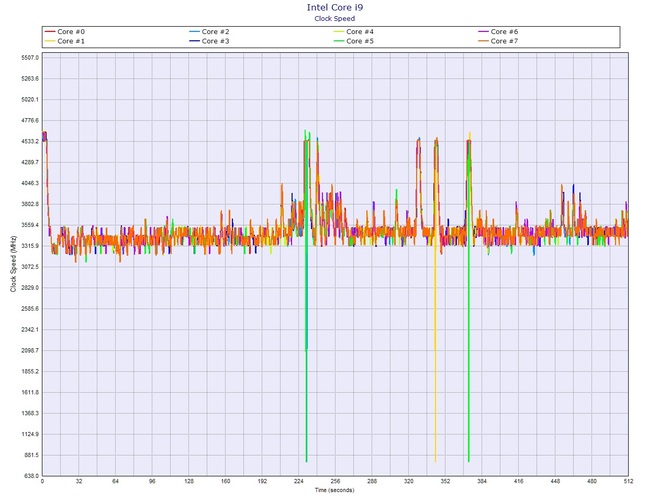Click the red Core #0 color line swatch
Screen dimensions: 670x502
51,32
